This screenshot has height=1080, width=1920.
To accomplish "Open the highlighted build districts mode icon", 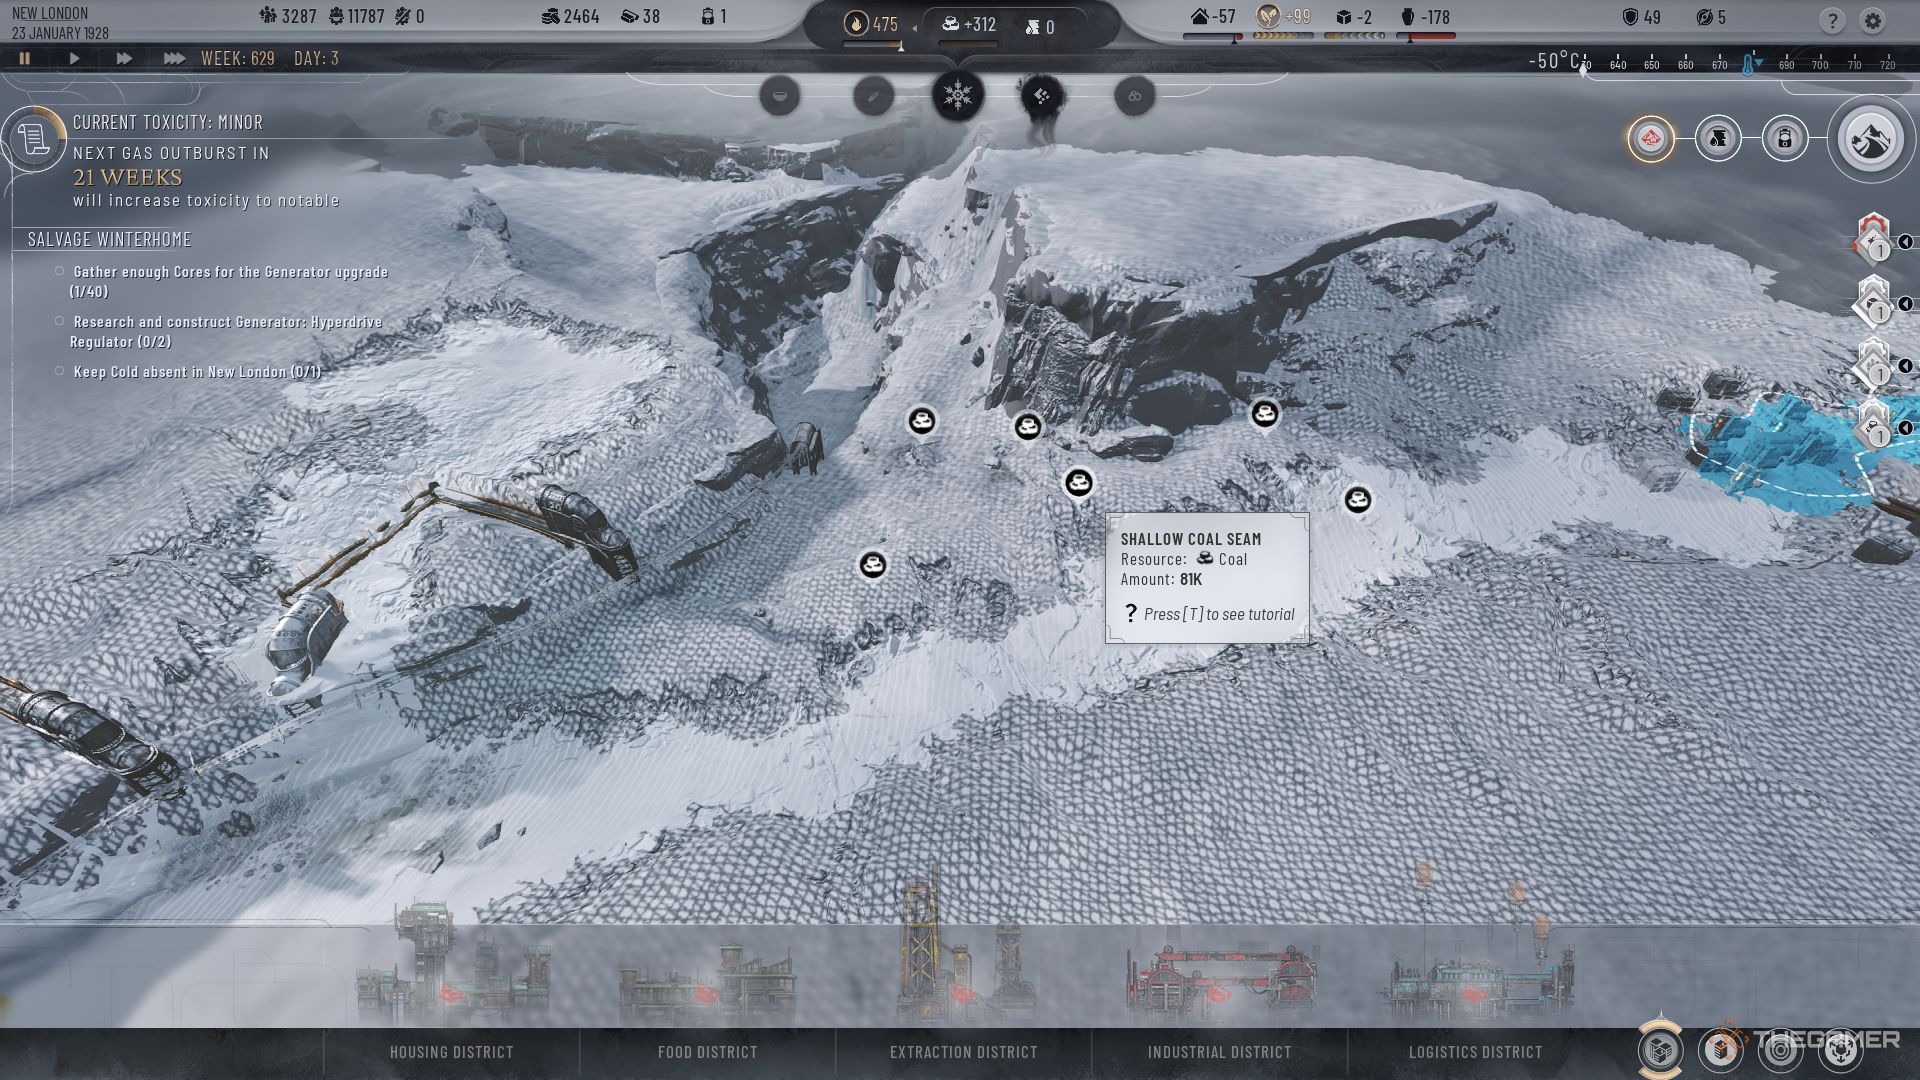I will pos(1661,1049).
